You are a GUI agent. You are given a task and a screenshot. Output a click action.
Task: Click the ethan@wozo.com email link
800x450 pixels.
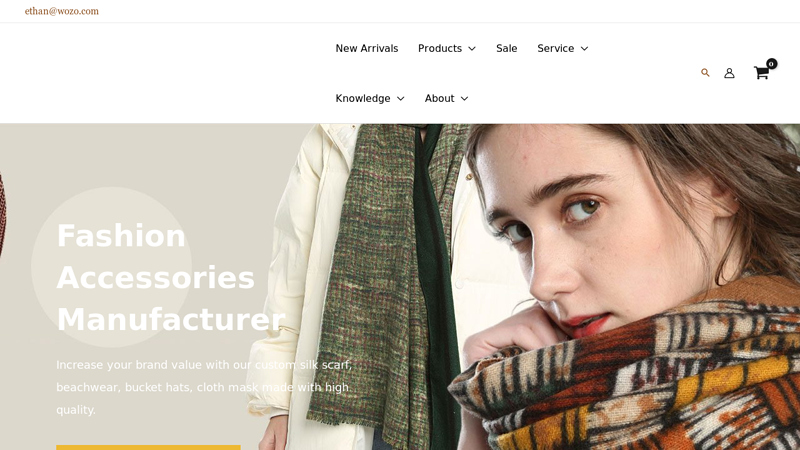62,11
